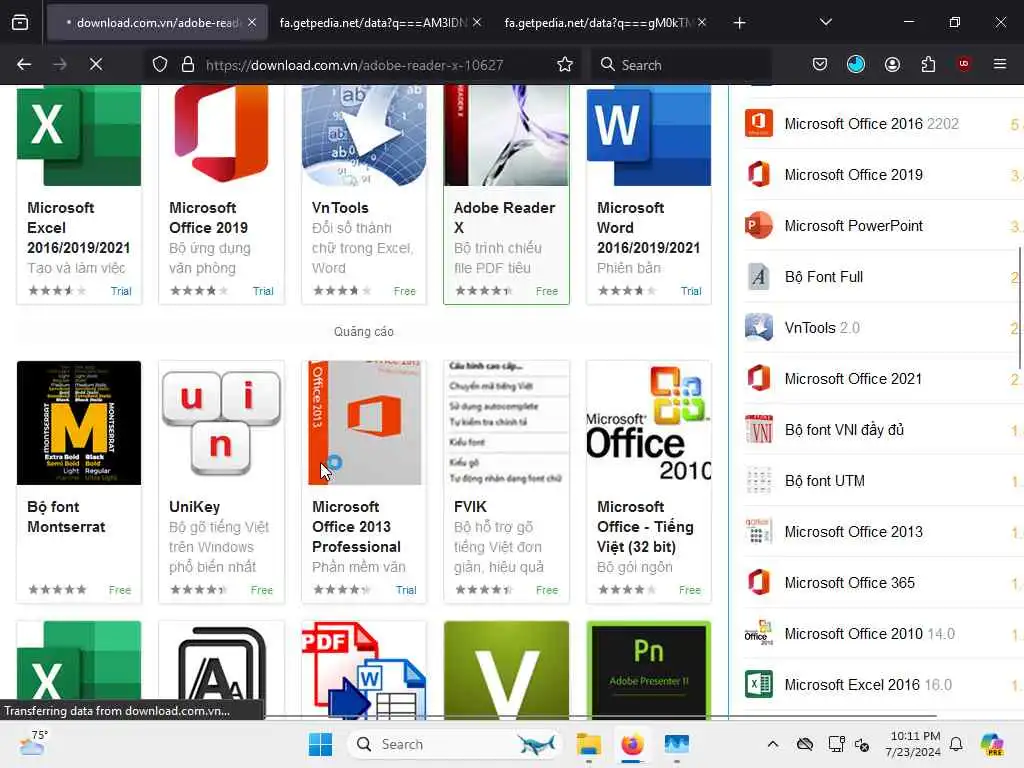Click the tracking protection shield icon
The image size is (1024, 768).
pos(160,65)
